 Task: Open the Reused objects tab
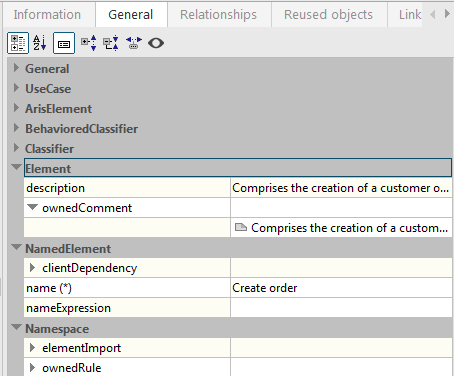coord(328,15)
